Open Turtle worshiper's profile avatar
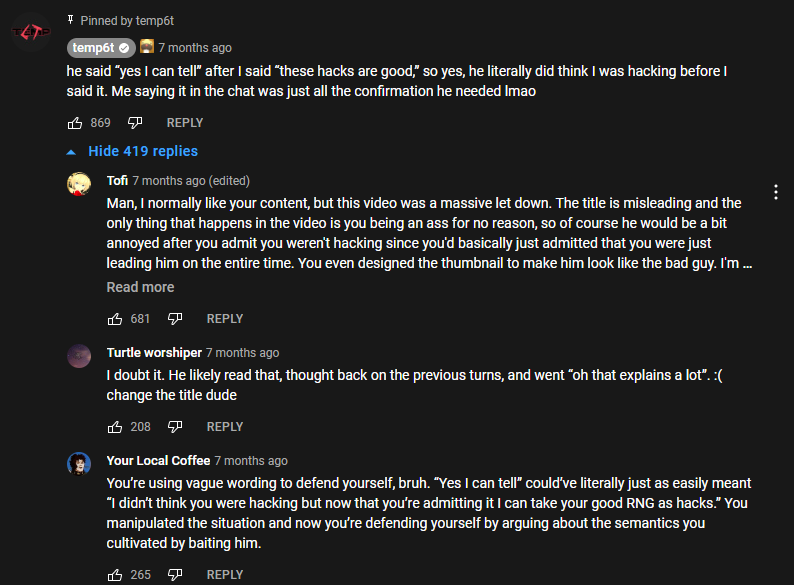The width and height of the screenshot is (794, 585). tap(79, 356)
